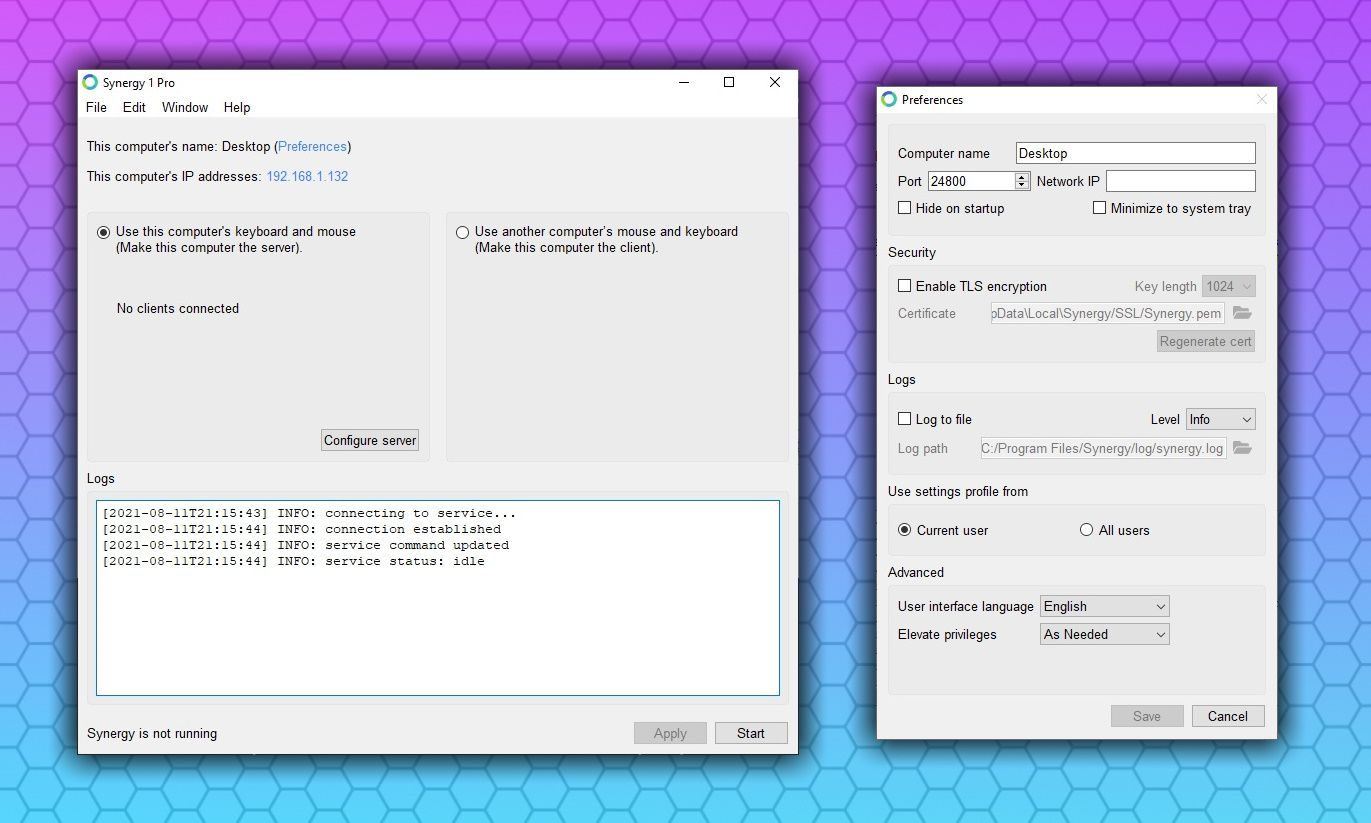Open the Edit menu
The height and width of the screenshot is (823, 1371).
pos(134,107)
